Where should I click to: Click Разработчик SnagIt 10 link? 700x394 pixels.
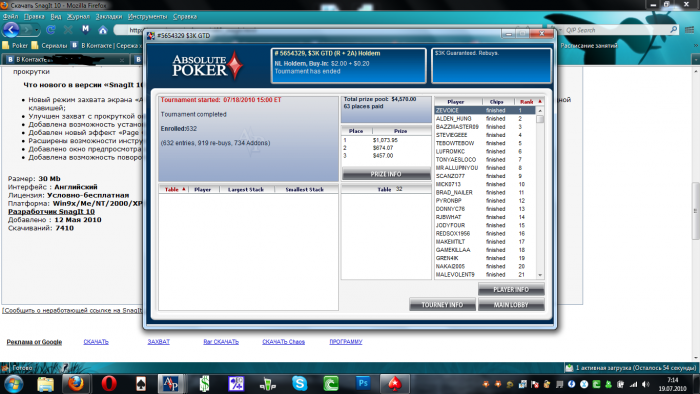tap(51, 212)
